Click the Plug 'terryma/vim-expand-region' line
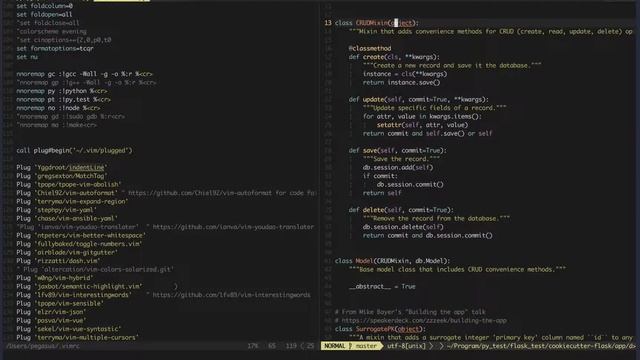This screenshot has height=360, width=640. click(x=72, y=201)
